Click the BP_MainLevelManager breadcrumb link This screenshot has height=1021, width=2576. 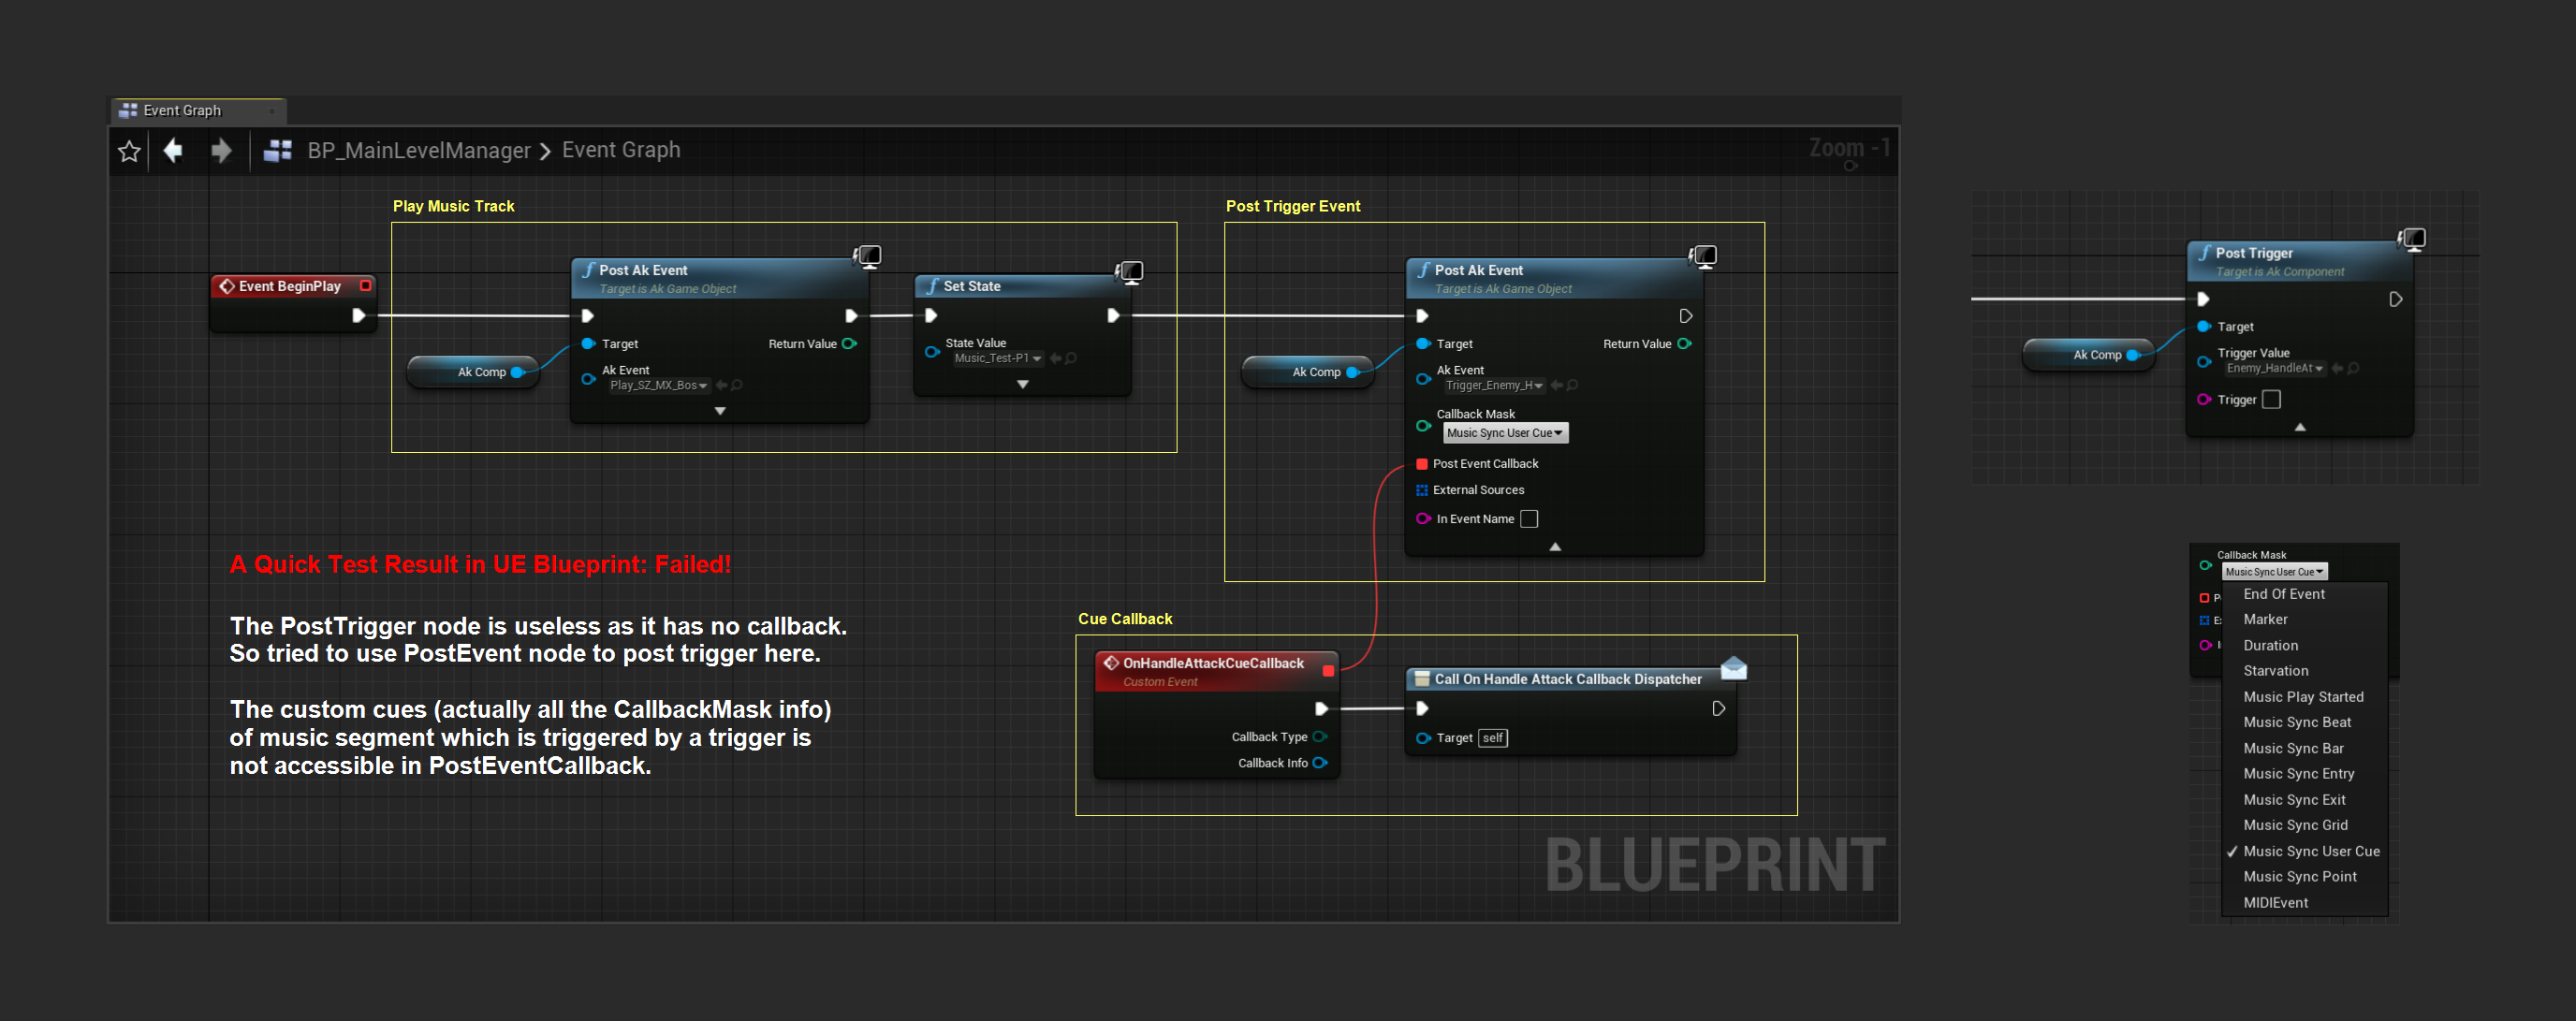(418, 151)
